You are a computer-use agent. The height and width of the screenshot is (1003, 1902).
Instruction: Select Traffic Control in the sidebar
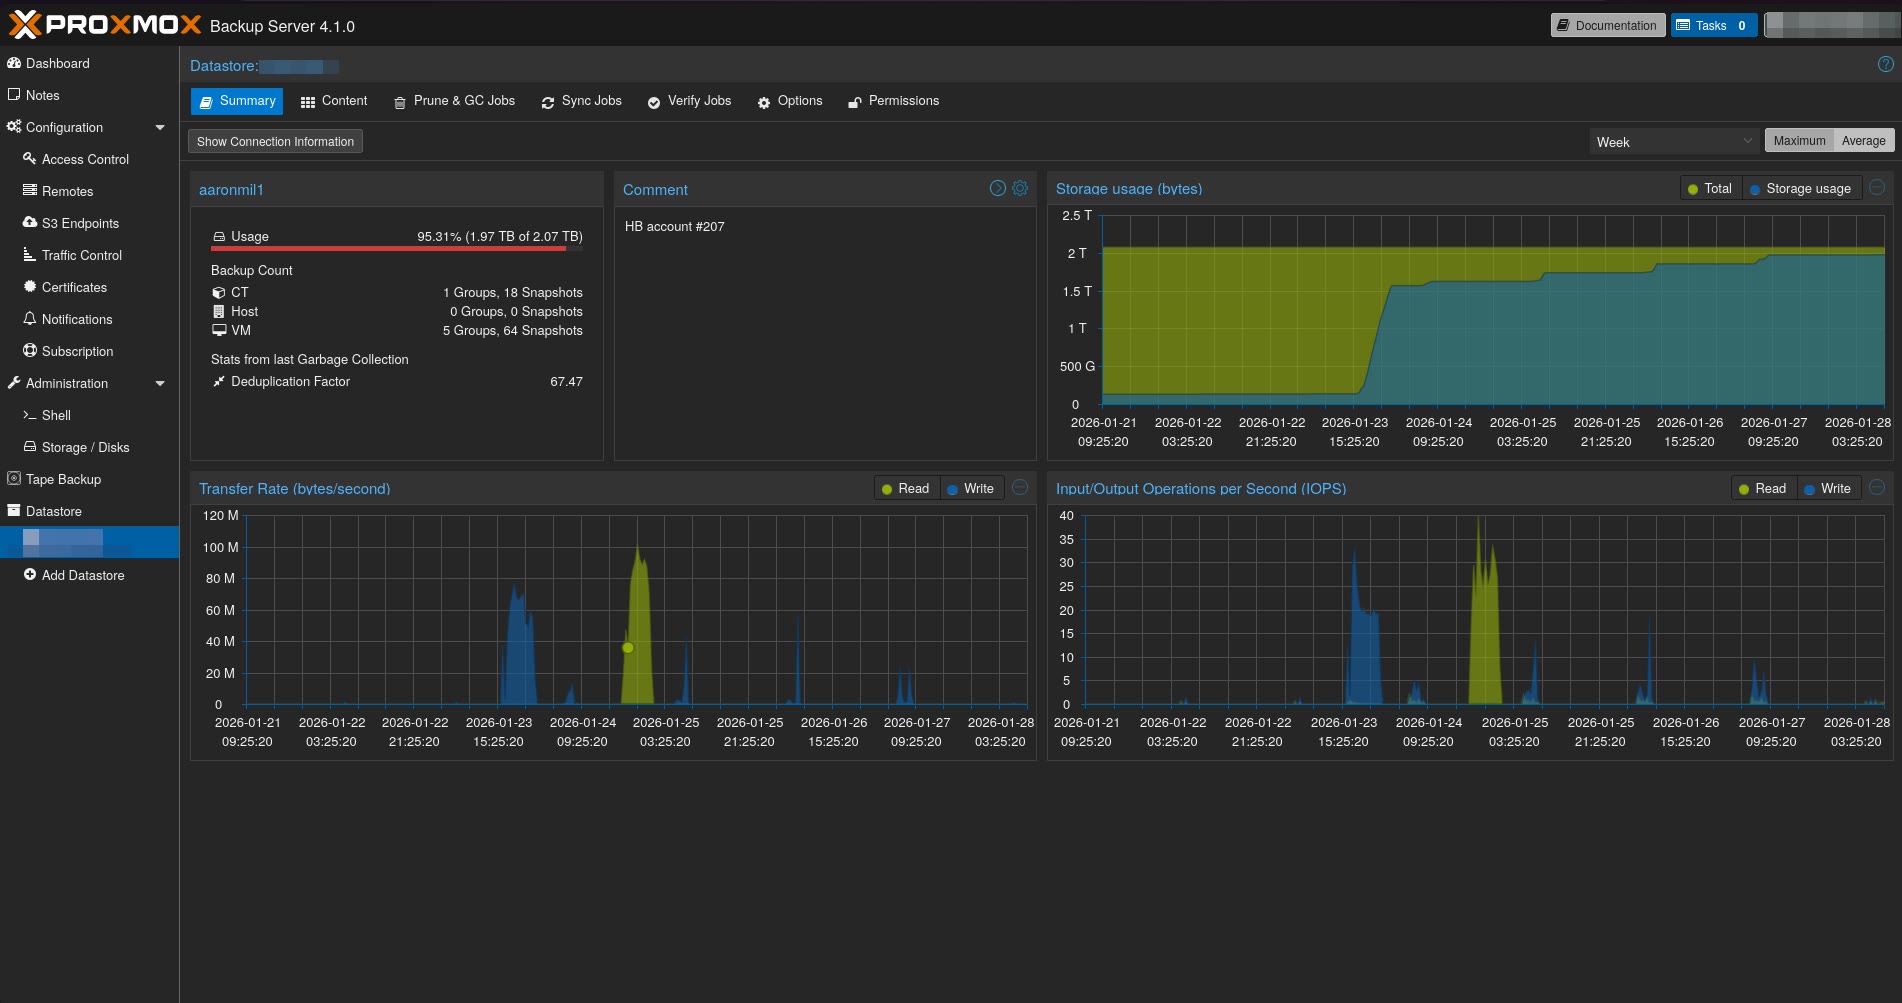(80, 255)
